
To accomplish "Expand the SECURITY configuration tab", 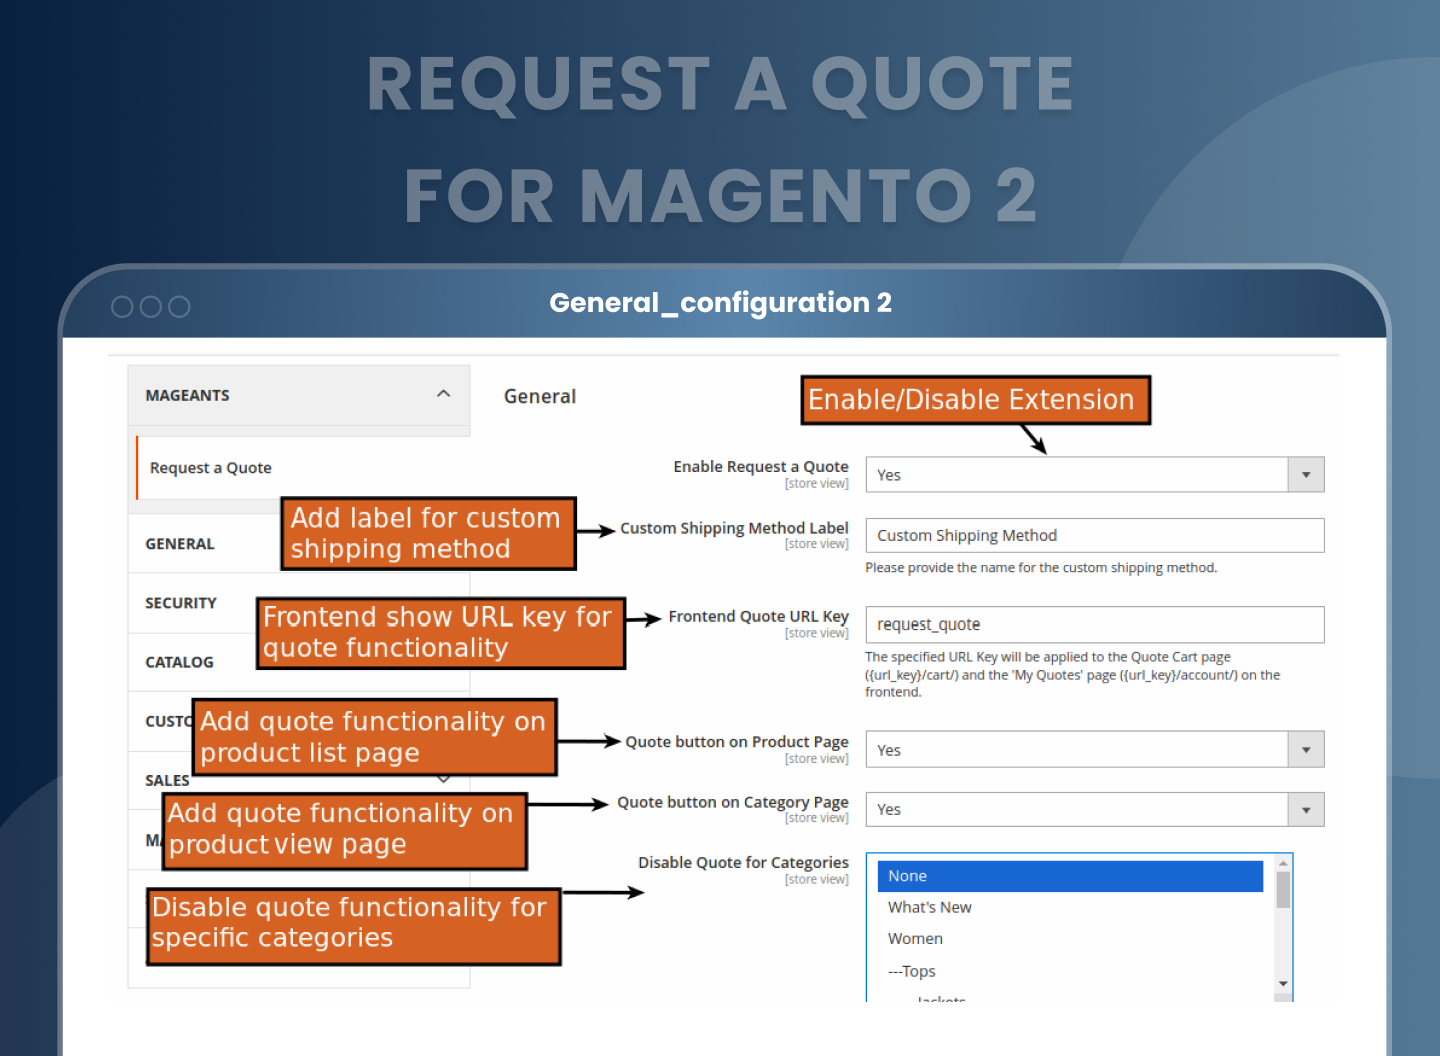I will click(181, 603).
